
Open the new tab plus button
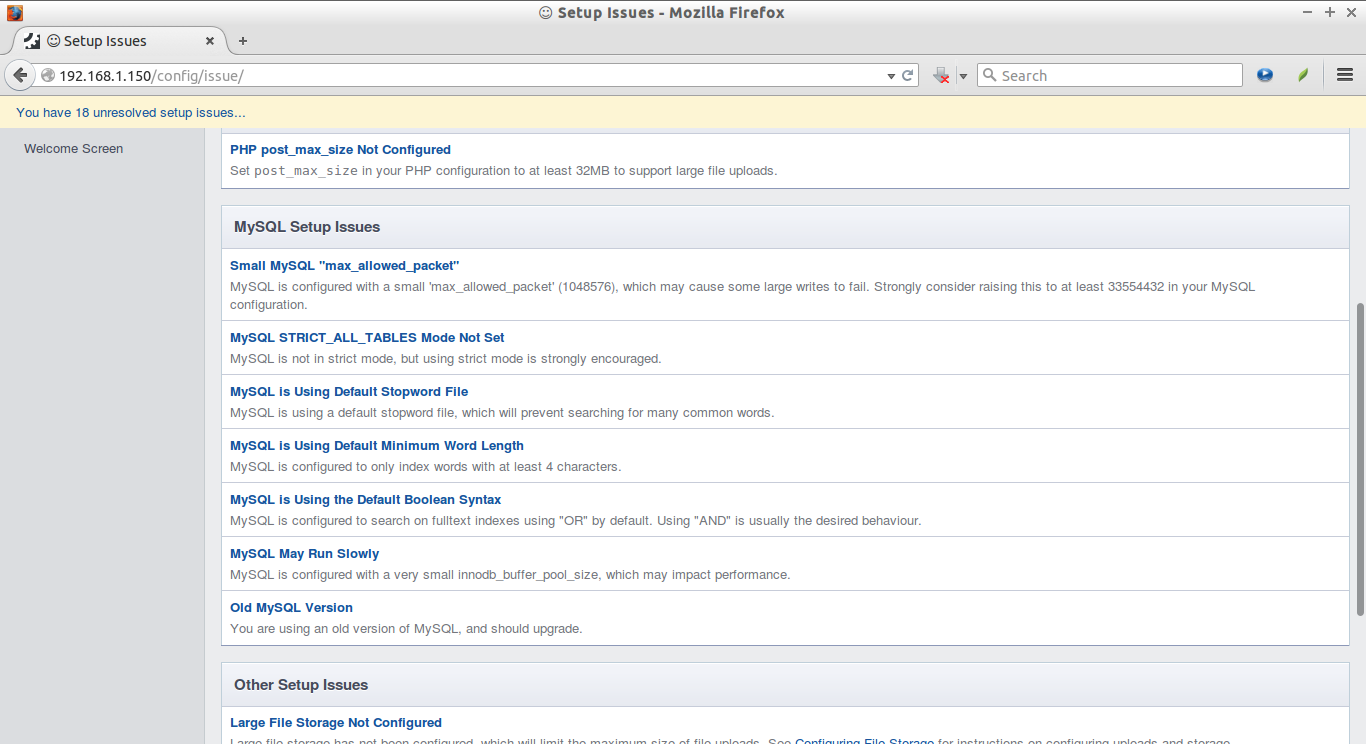click(x=243, y=41)
